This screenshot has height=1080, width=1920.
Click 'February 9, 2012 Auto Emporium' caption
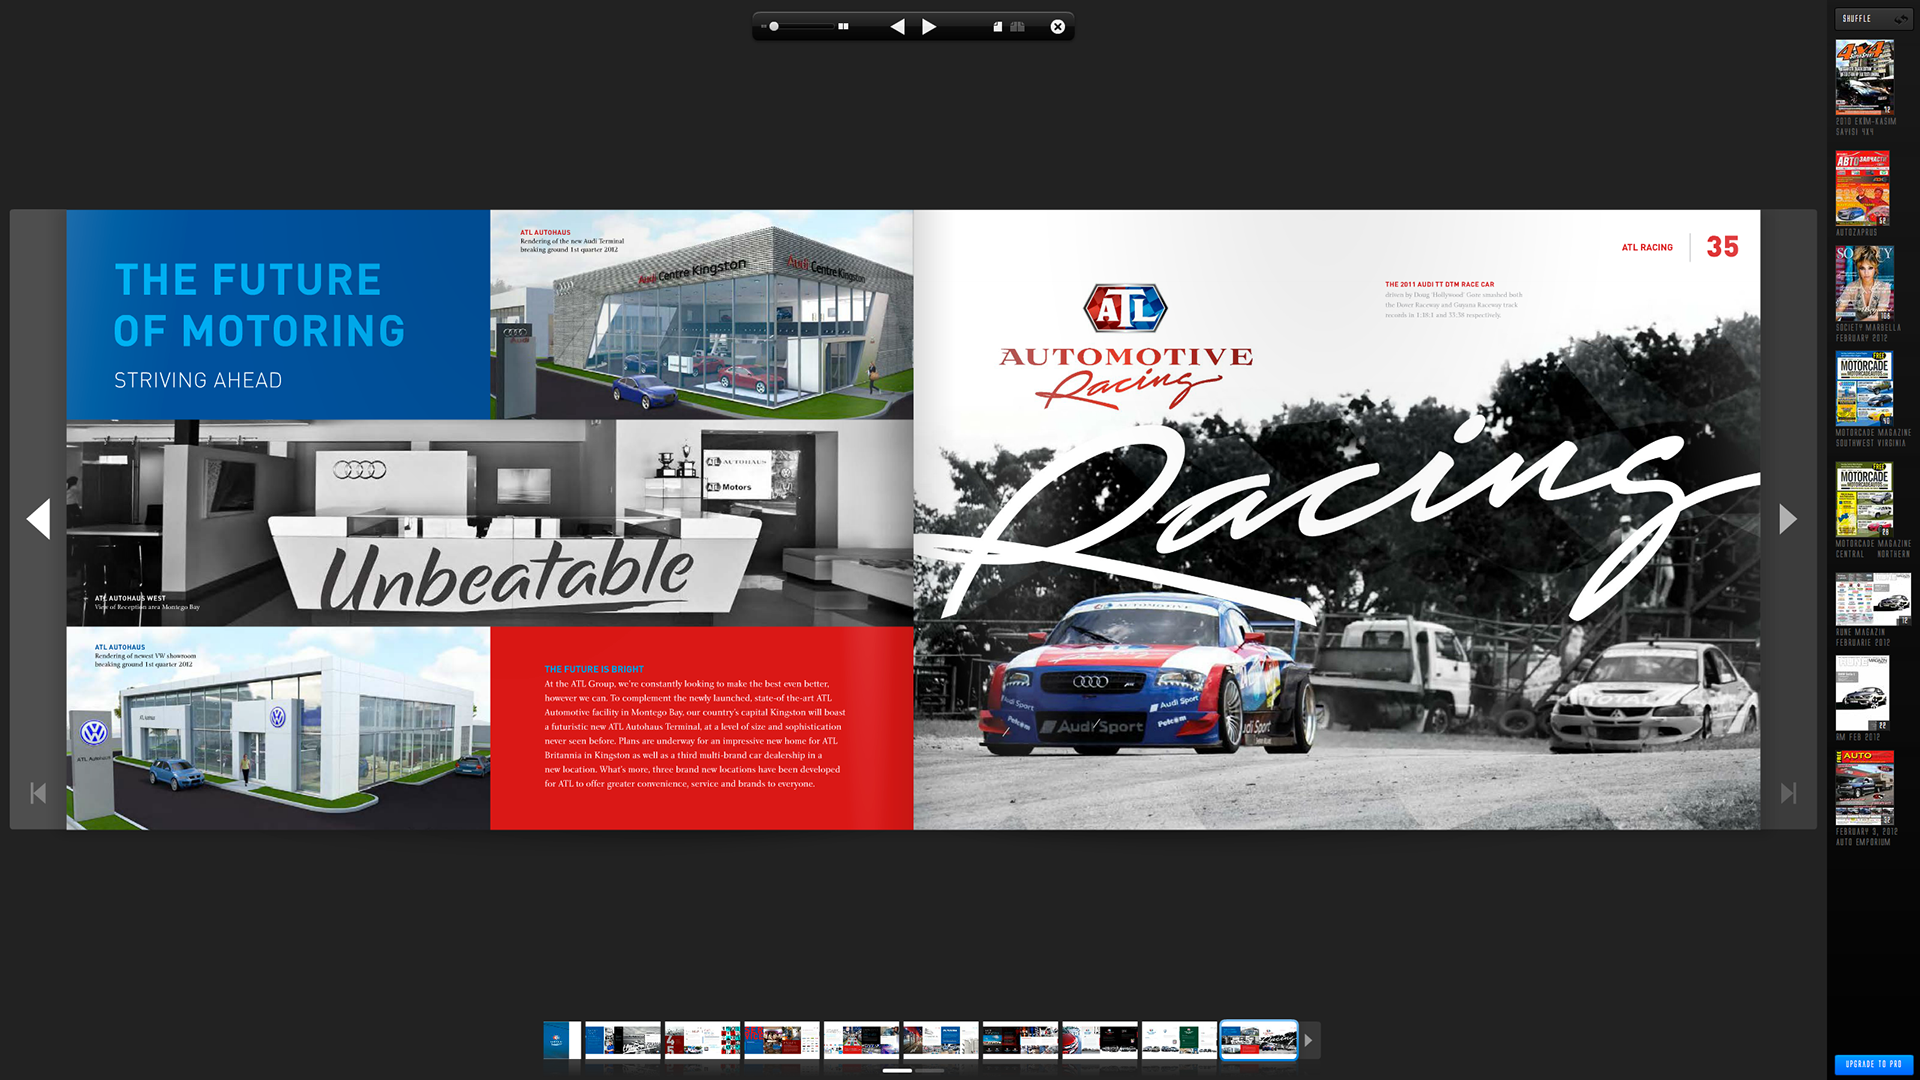click(x=1866, y=837)
